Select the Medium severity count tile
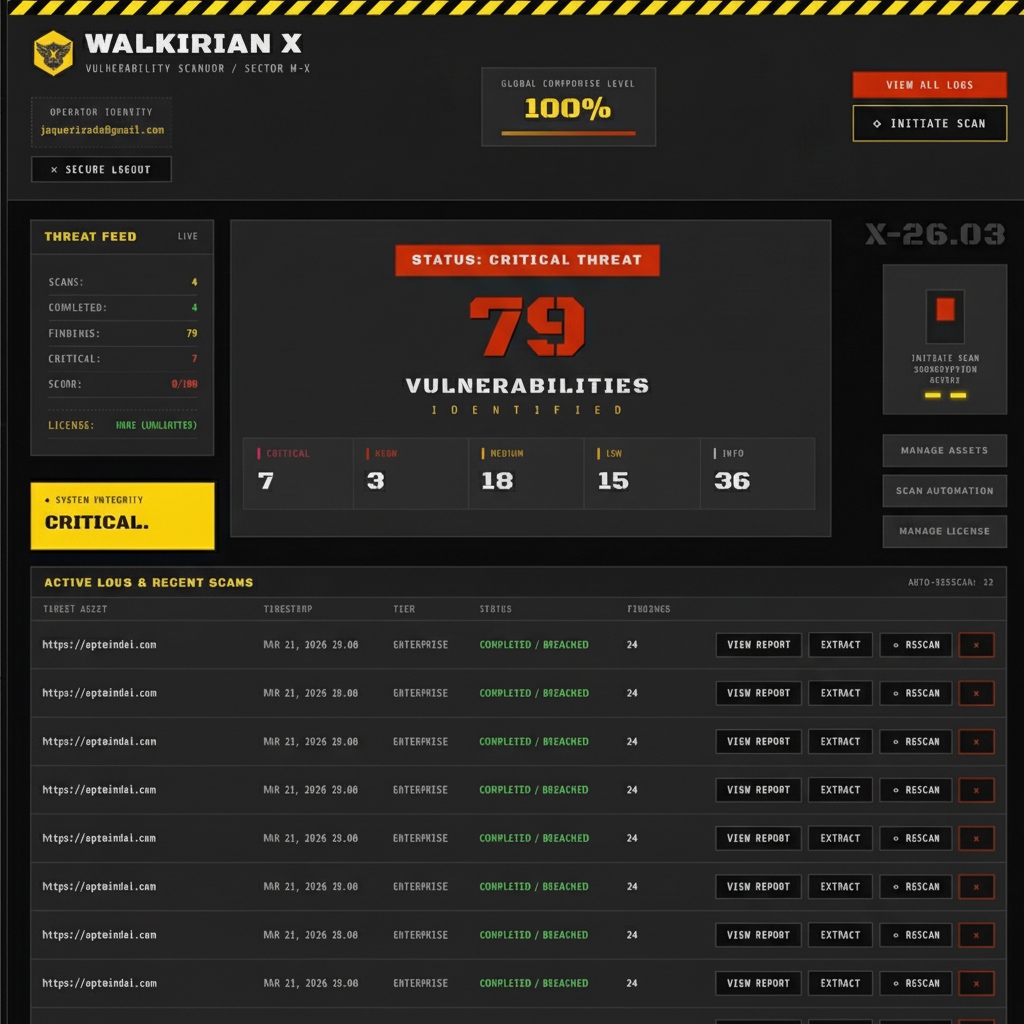The height and width of the screenshot is (1024, 1024). tap(525, 473)
